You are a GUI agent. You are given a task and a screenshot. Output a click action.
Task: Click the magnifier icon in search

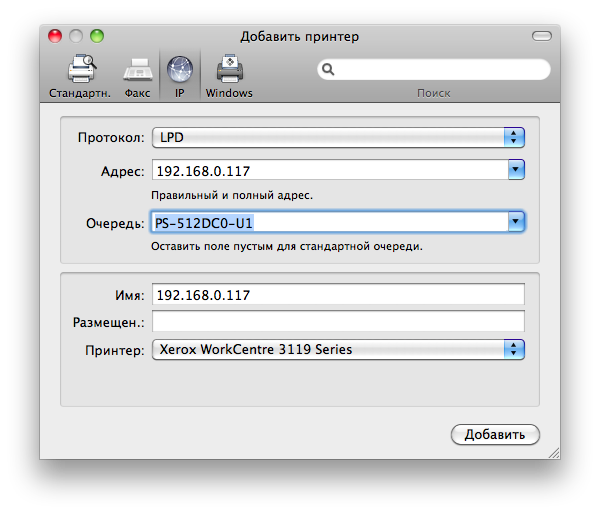[x=328, y=69]
